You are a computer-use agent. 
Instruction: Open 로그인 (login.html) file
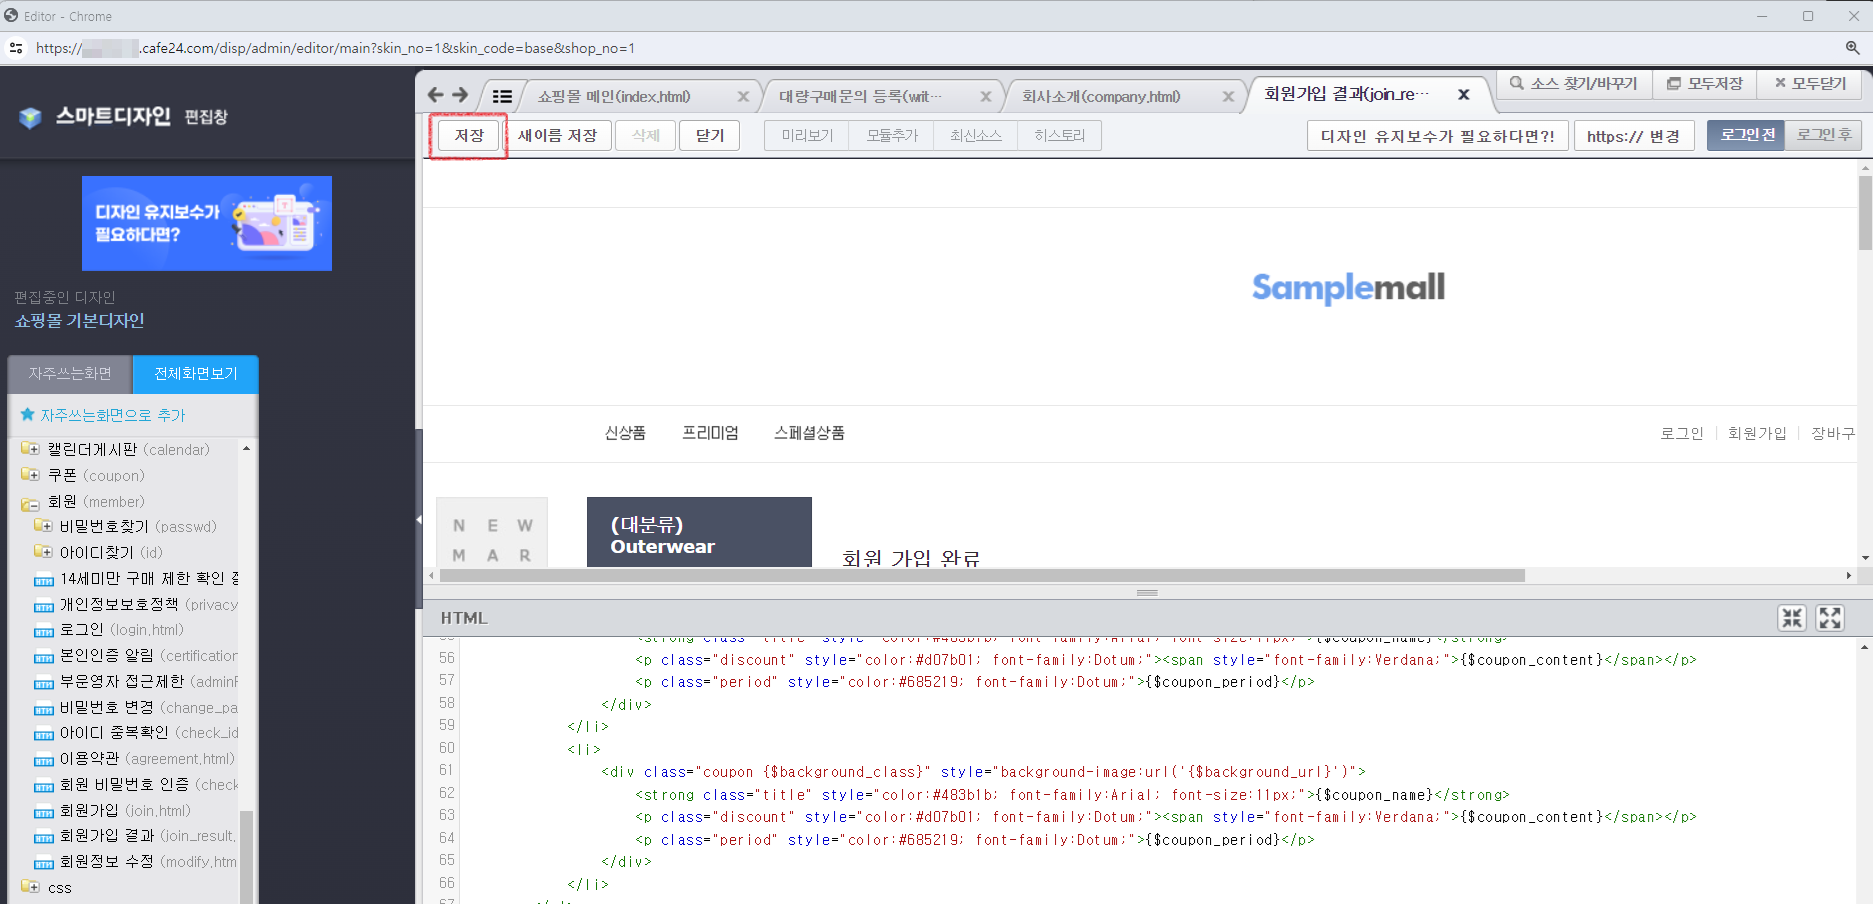110,630
